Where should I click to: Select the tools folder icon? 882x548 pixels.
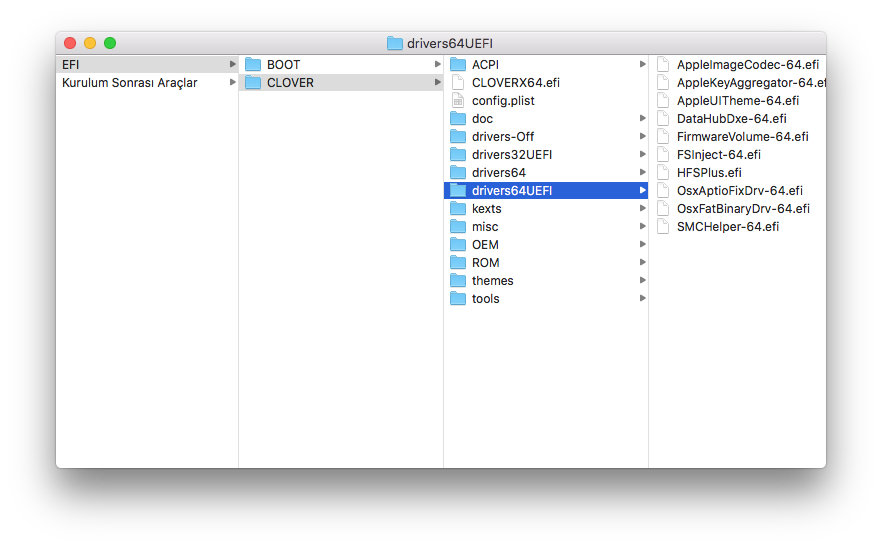click(458, 299)
